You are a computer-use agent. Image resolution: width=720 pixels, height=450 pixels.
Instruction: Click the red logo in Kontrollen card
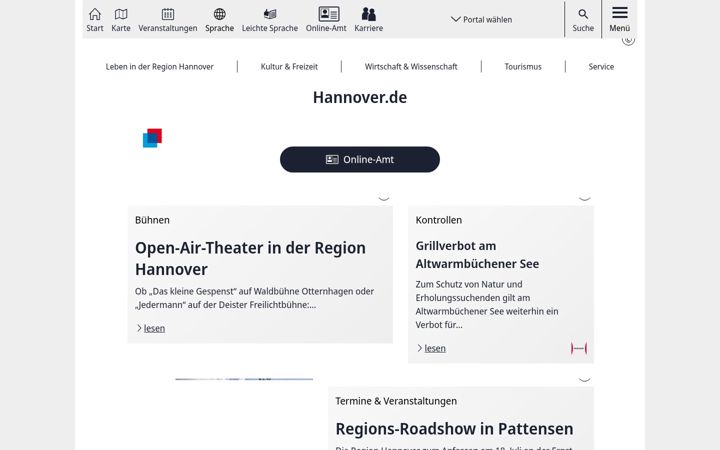tap(579, 349)
